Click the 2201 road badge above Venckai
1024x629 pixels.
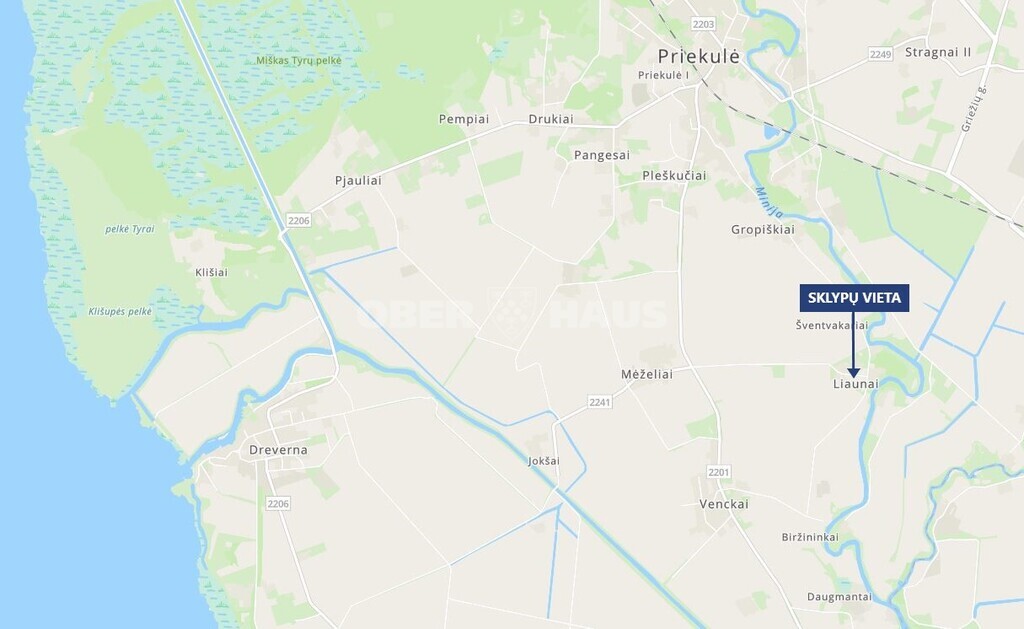(x=719, y=472)
